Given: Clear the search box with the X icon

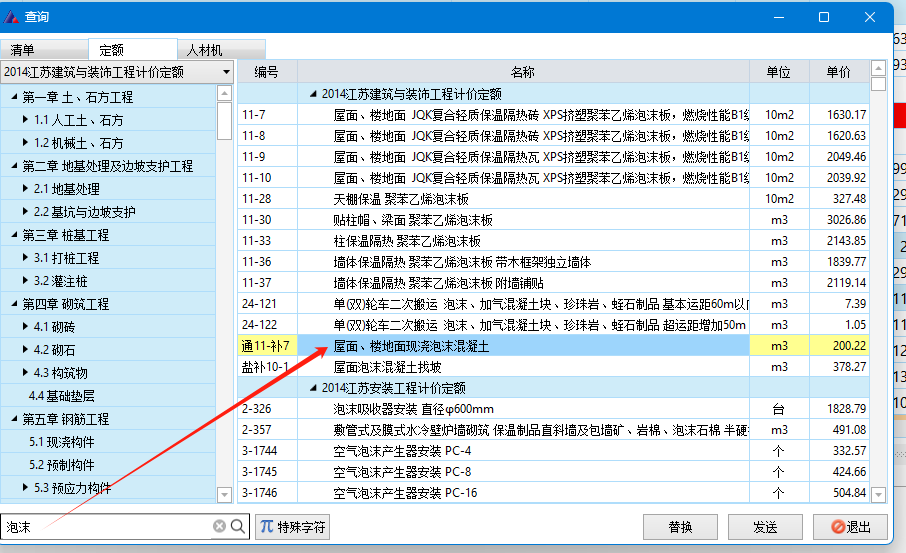Looking at the screenshot, I should click(219, 526).
